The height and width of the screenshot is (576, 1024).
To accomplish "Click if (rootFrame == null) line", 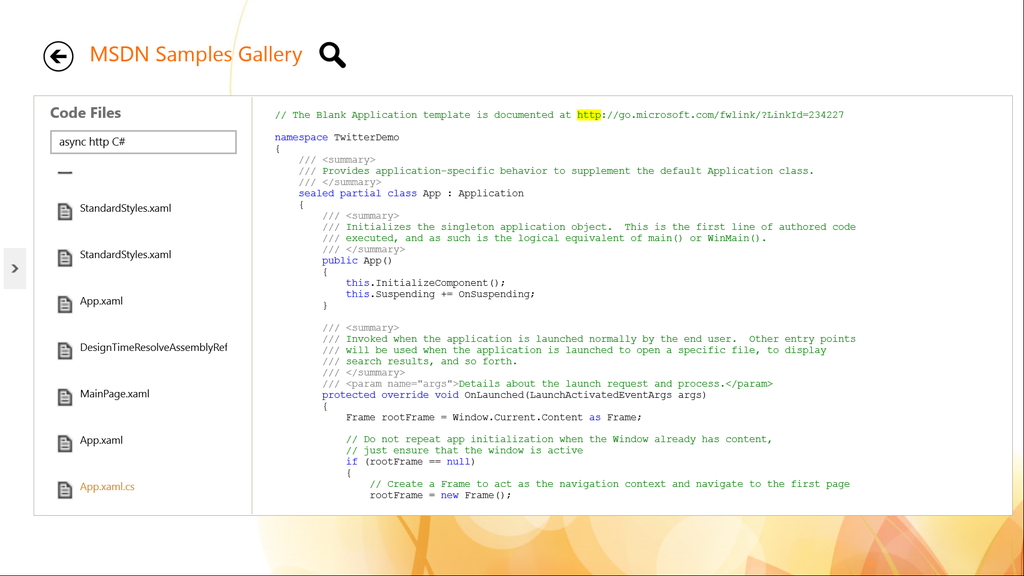I will coord(410,462).
